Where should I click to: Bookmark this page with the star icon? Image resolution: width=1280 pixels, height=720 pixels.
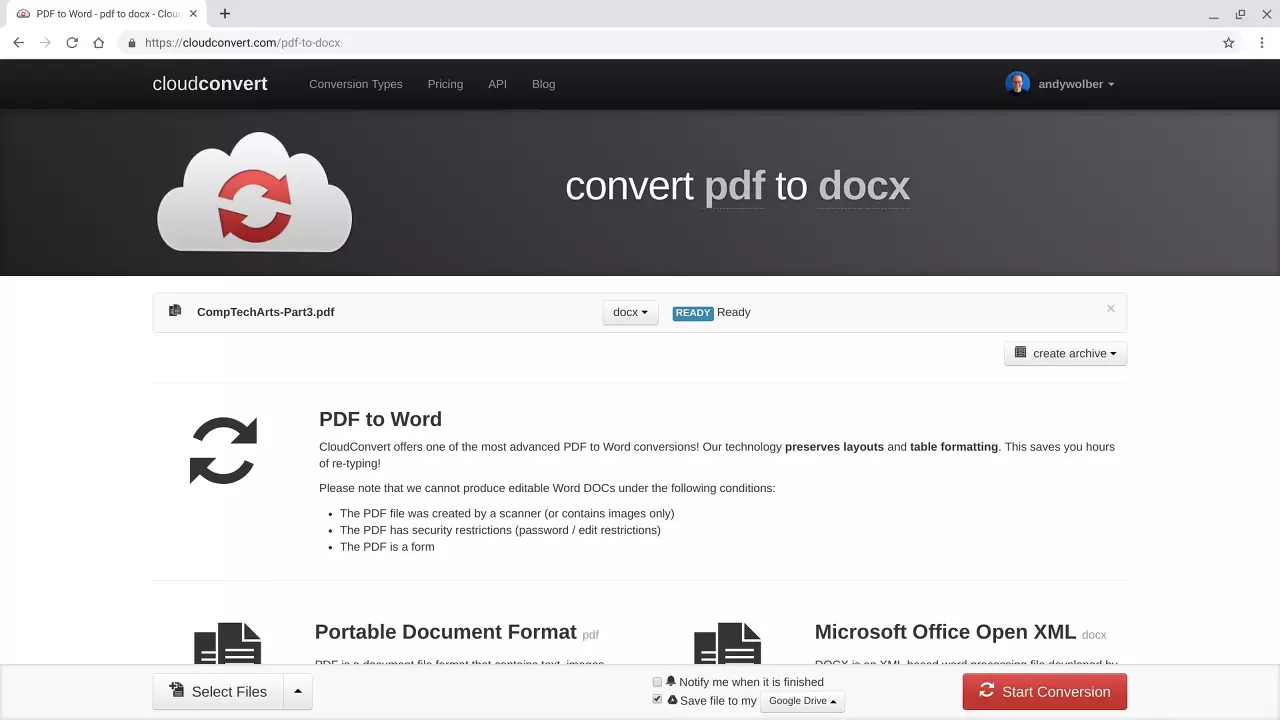[1228, 43]
